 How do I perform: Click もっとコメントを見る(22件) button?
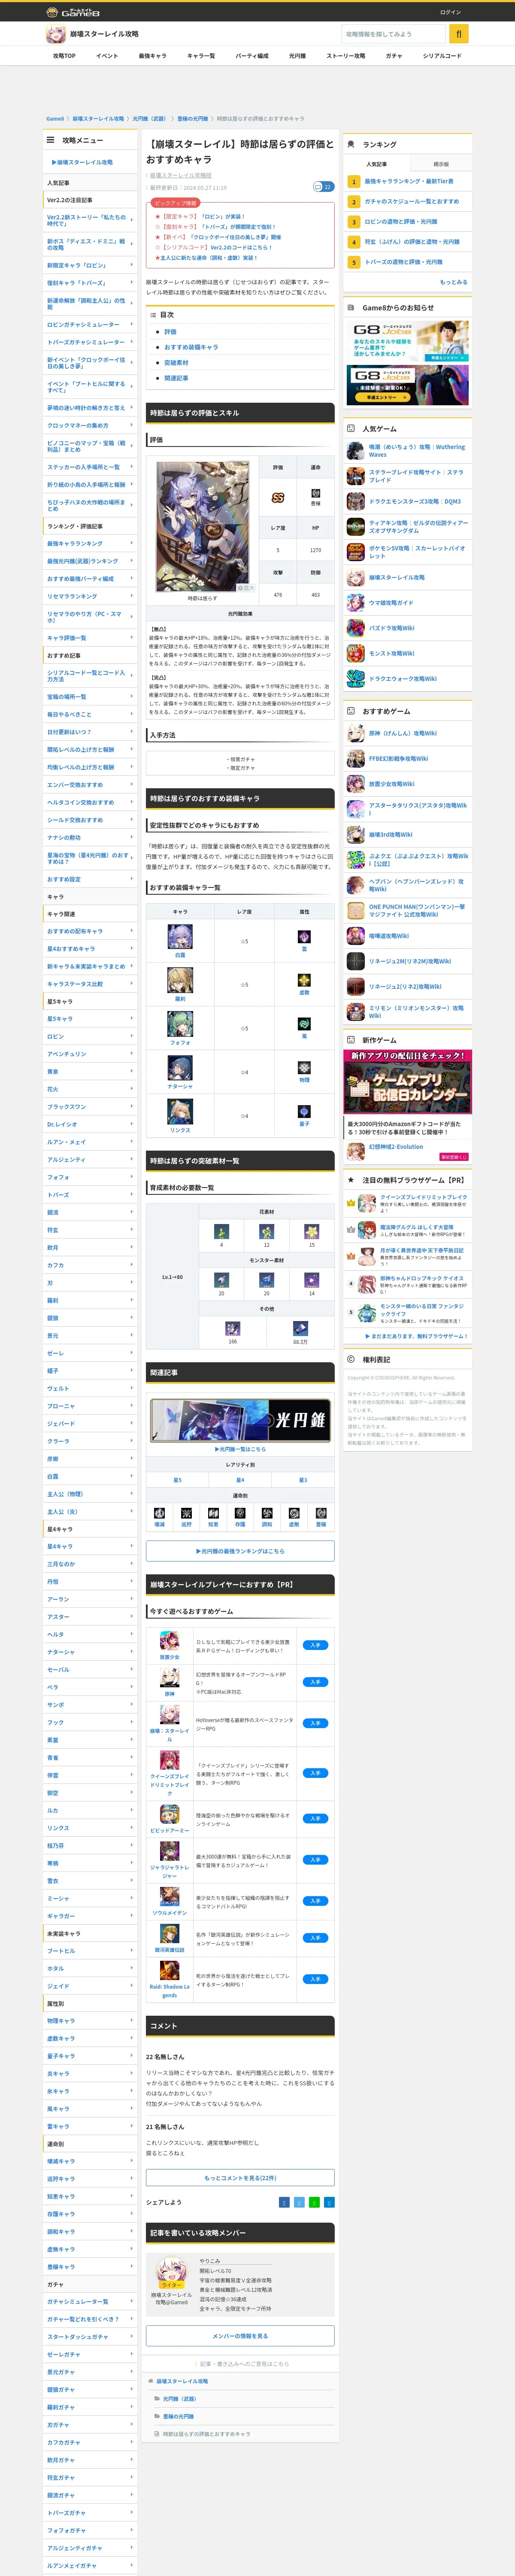click(x=240, y=2178)
